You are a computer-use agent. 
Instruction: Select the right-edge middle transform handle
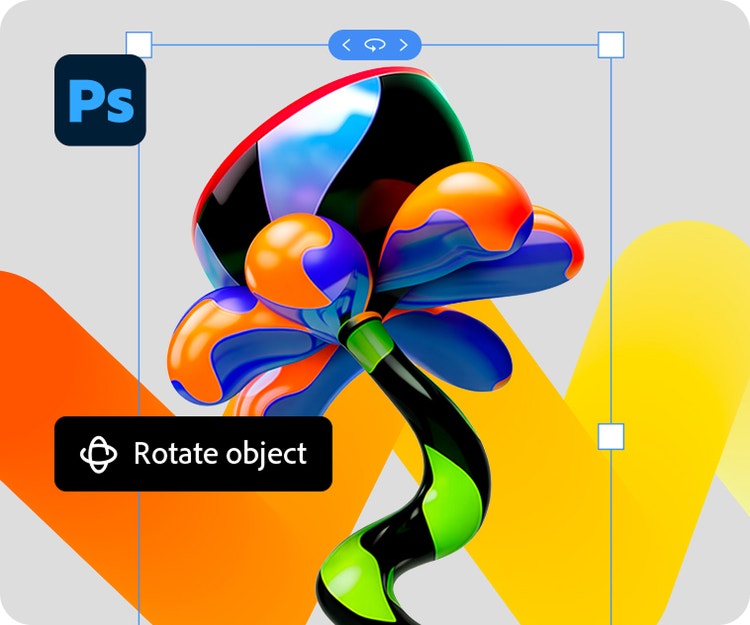(x=611, y=436)
